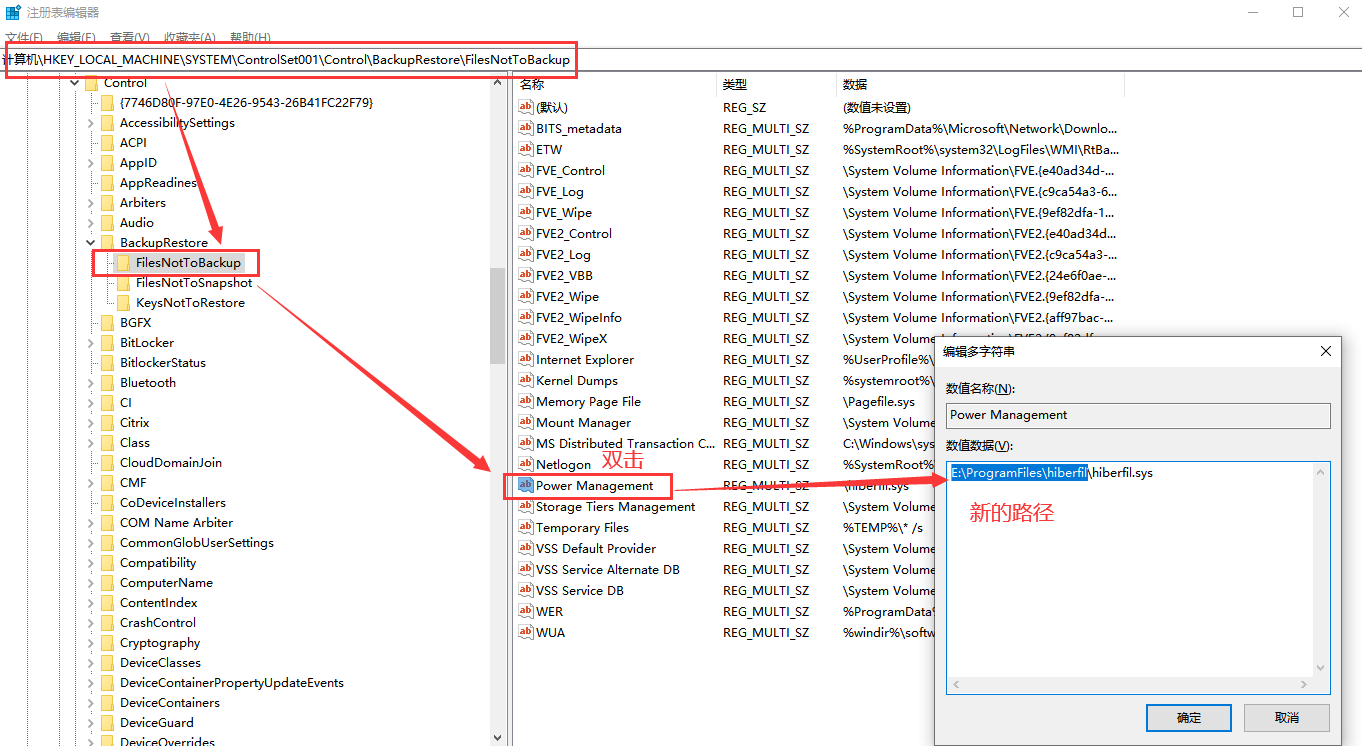Click the CoDeviceInstallers folder icon
Viewport: 1362px width, 746px height.
[x=107, y=503]
